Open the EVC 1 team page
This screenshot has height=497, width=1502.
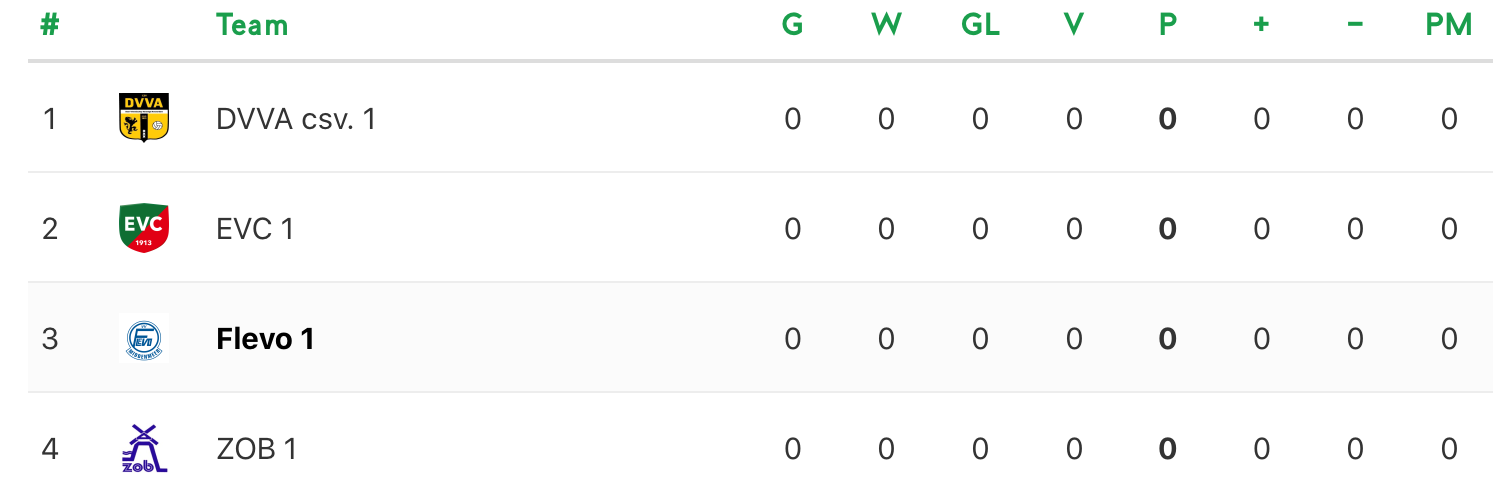coord(255,229)
